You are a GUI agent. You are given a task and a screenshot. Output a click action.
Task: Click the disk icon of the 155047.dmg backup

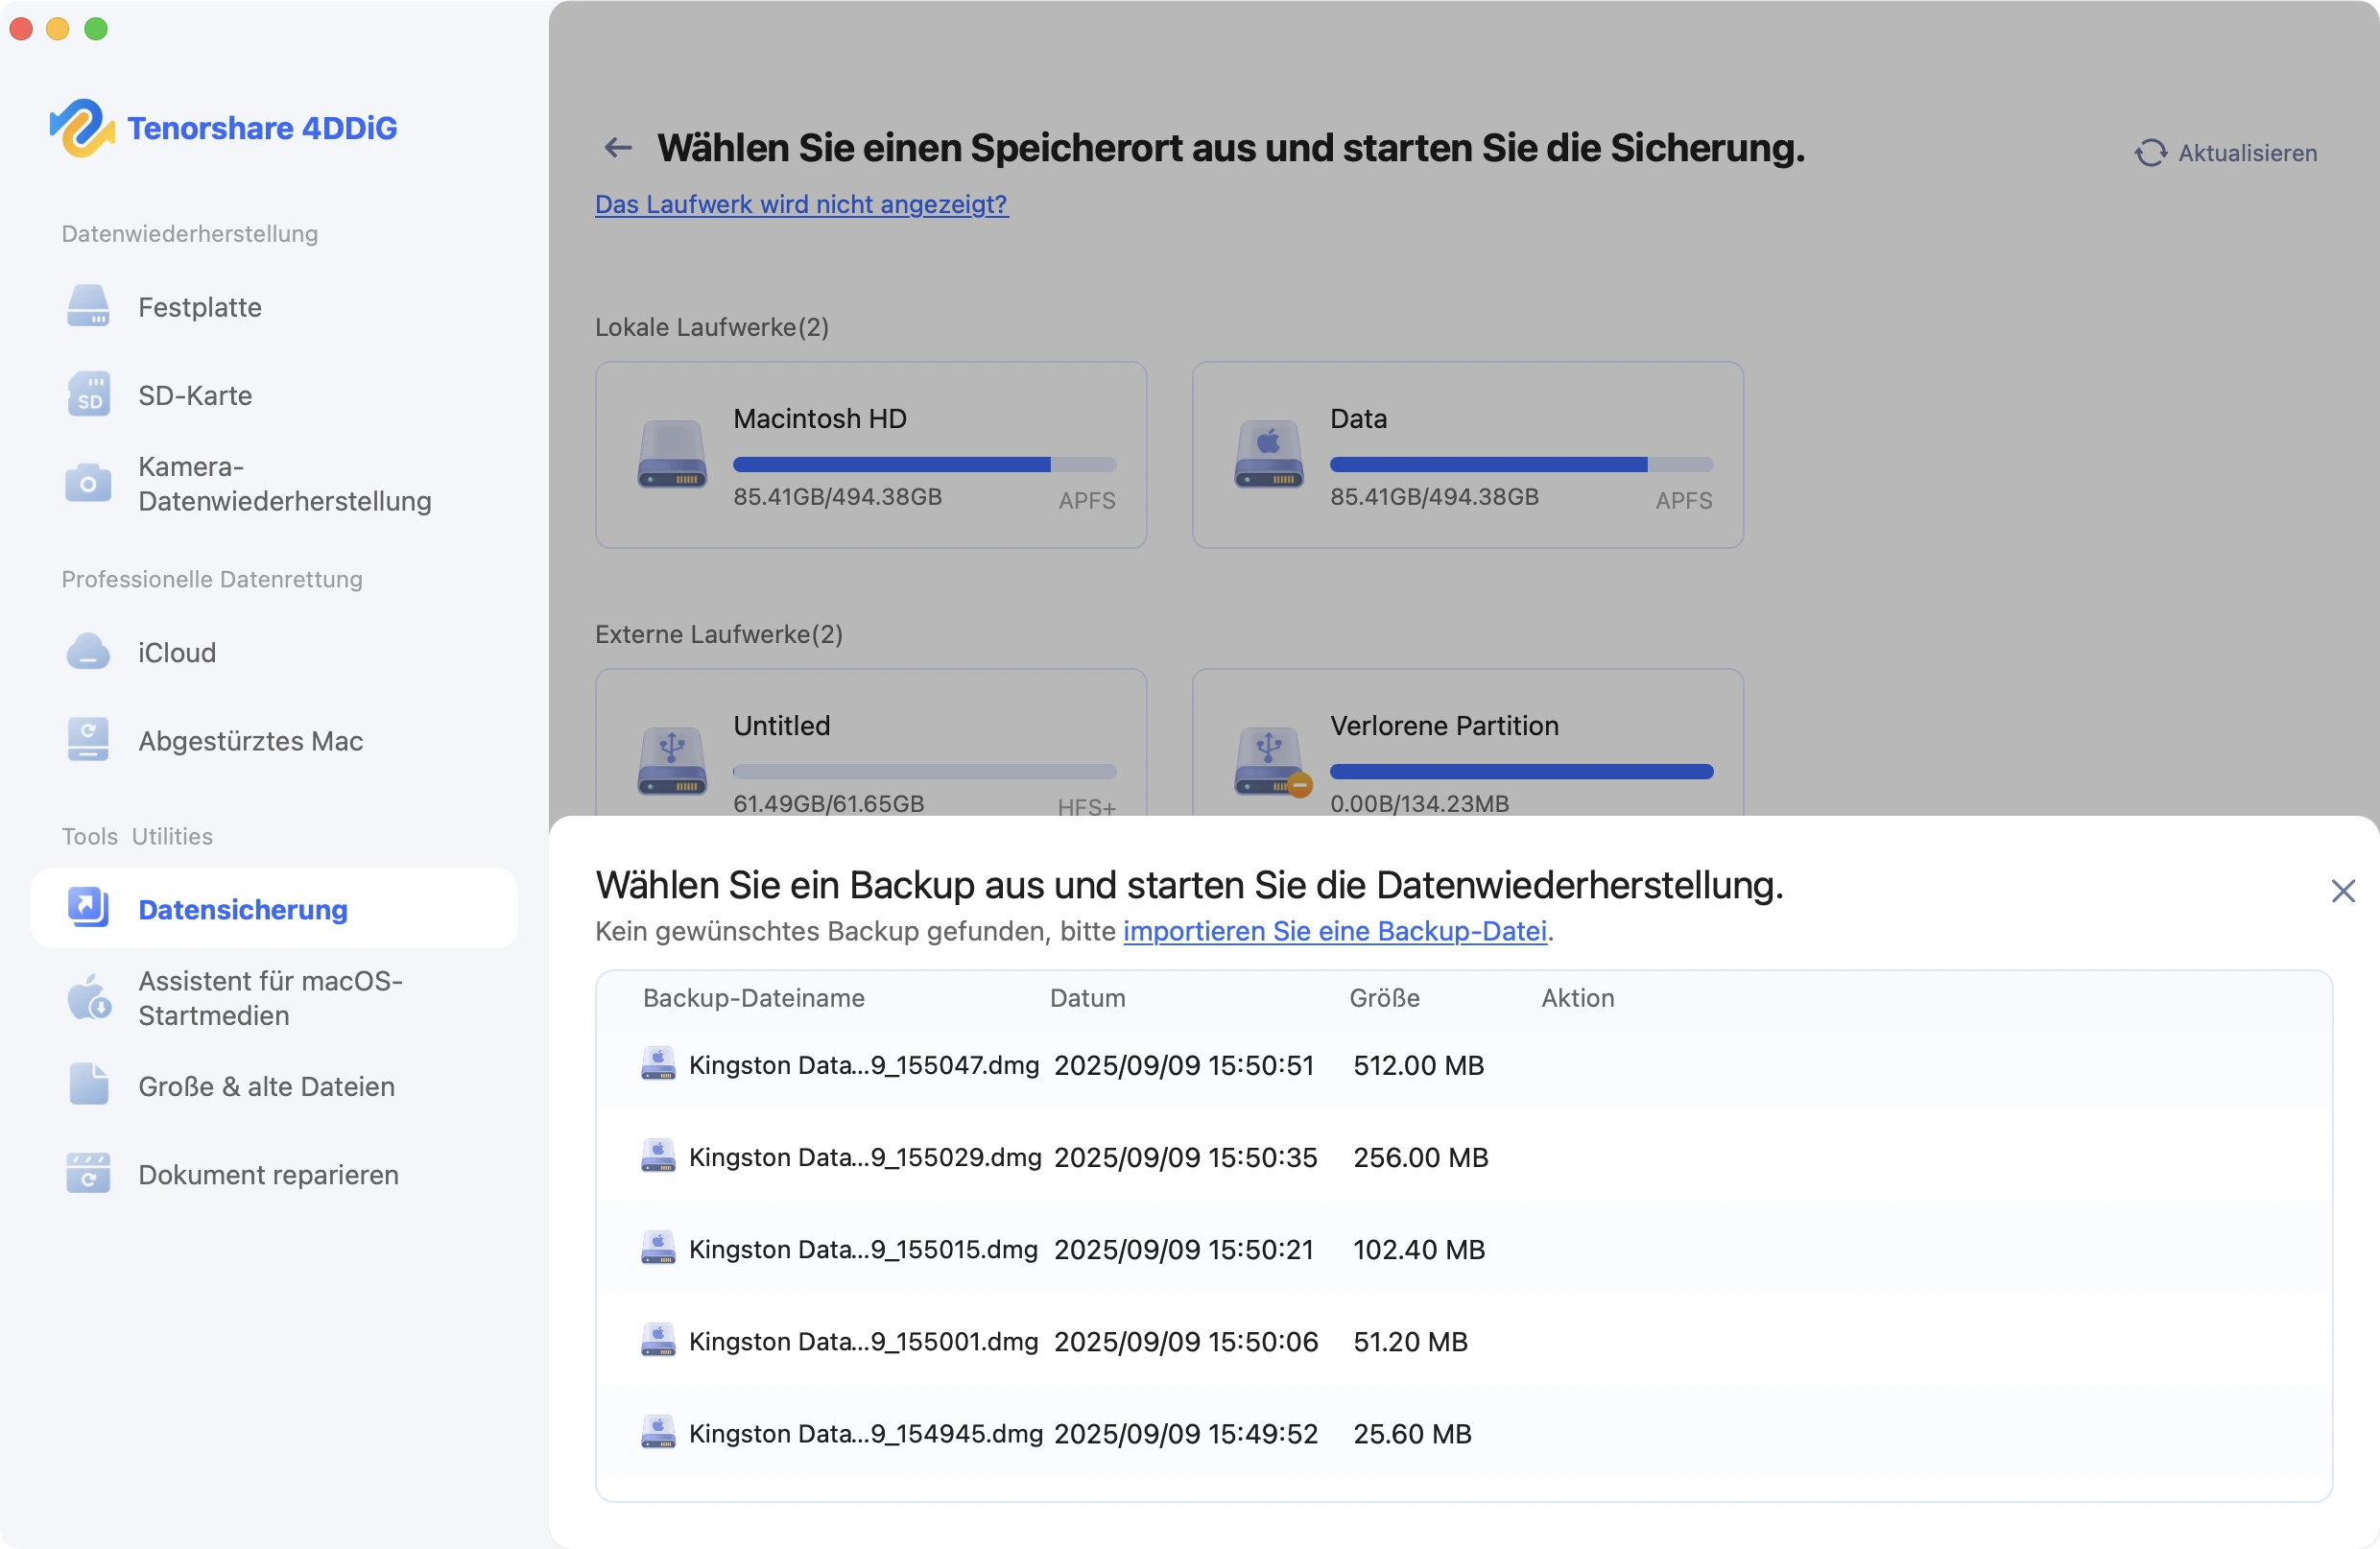[658, 1064]
